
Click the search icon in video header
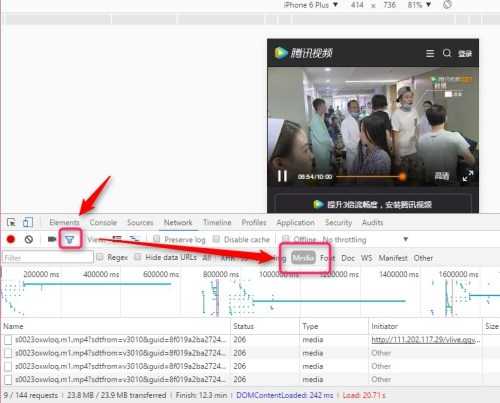point(447,53)
